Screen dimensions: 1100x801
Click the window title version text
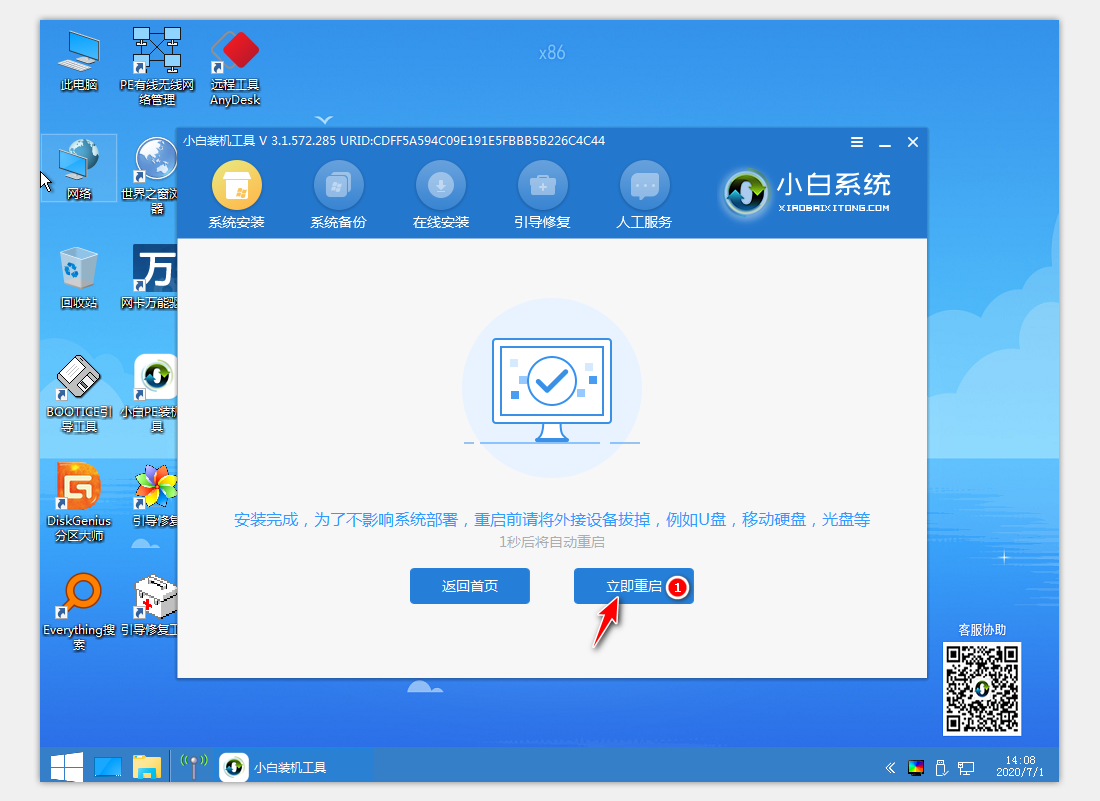(394, 141)
